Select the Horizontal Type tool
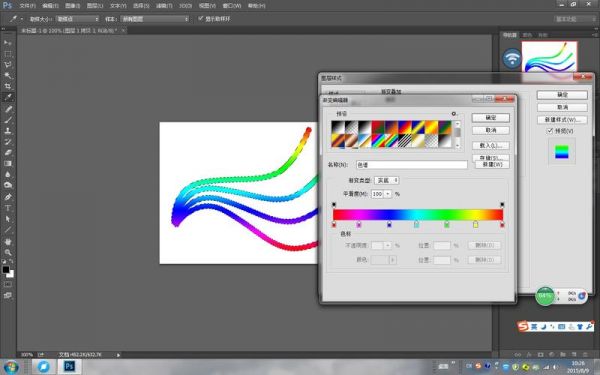 (x=8, y=208)
